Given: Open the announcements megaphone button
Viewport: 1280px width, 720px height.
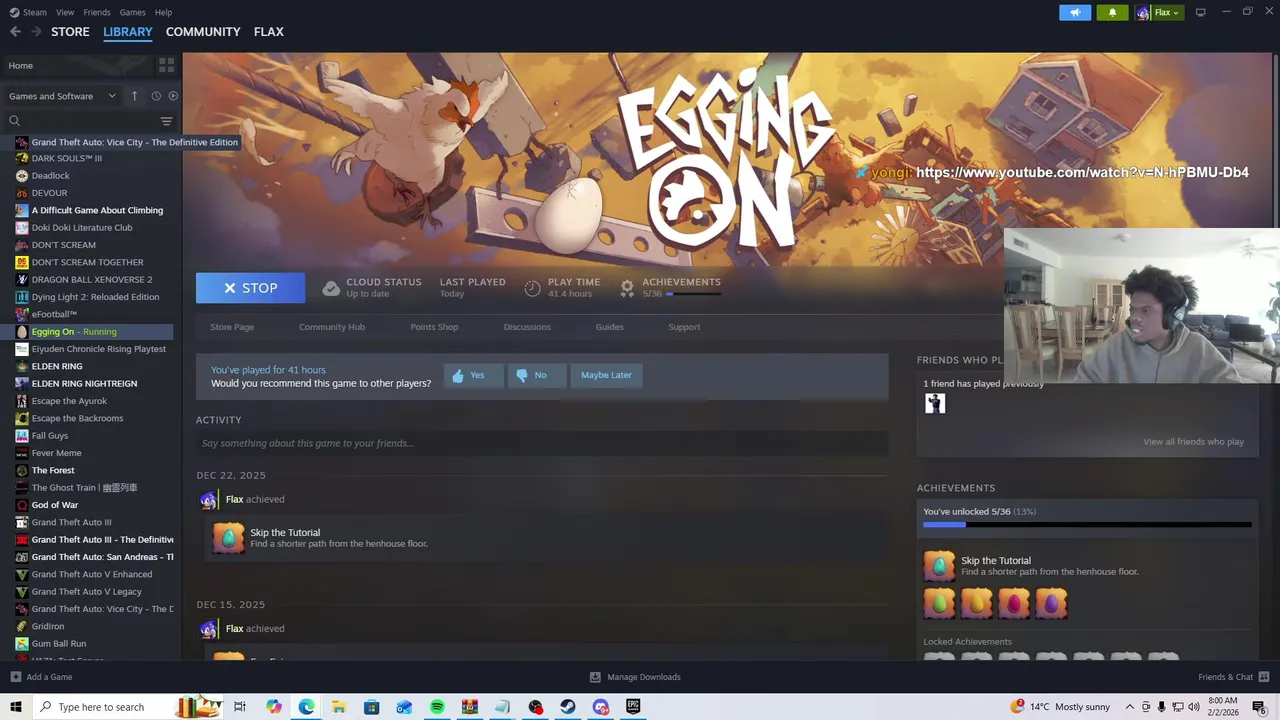Looking at the screenshot, I should click(x=1075, y=12).
